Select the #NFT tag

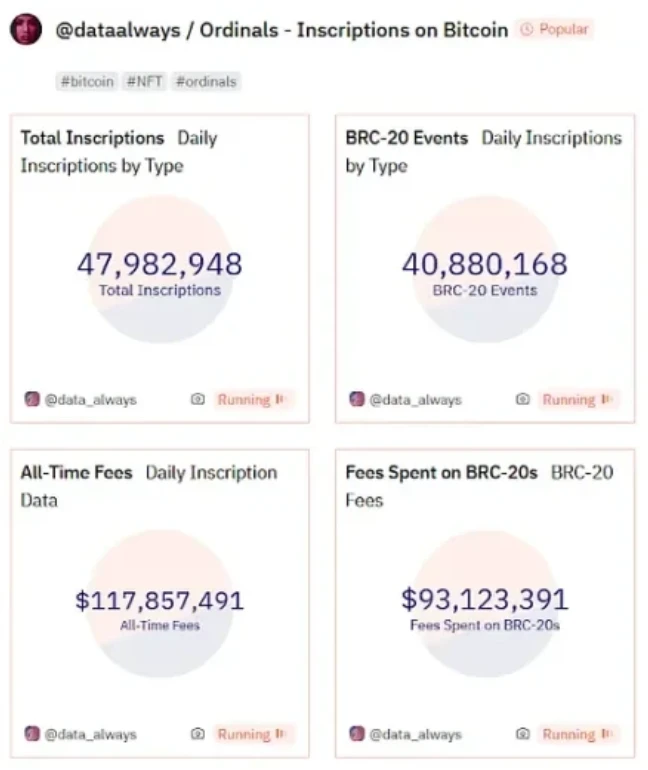point(145,81)
